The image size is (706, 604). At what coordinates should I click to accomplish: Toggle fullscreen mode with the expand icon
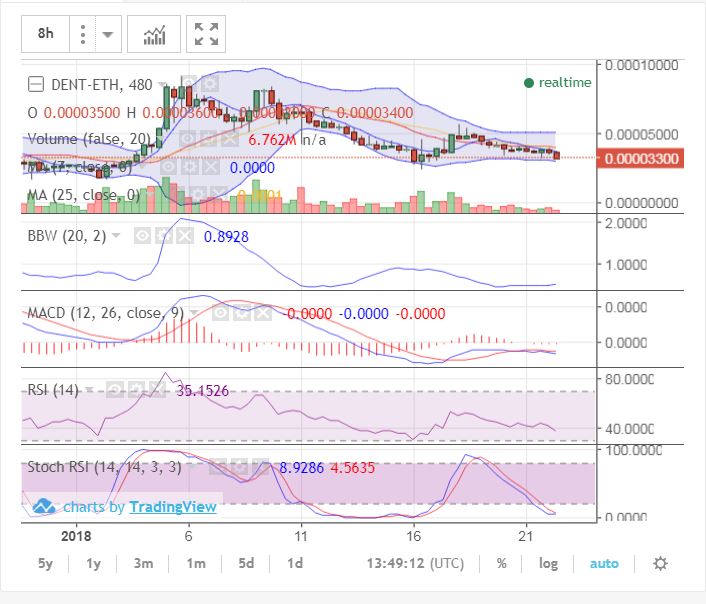tap(206, 34)
